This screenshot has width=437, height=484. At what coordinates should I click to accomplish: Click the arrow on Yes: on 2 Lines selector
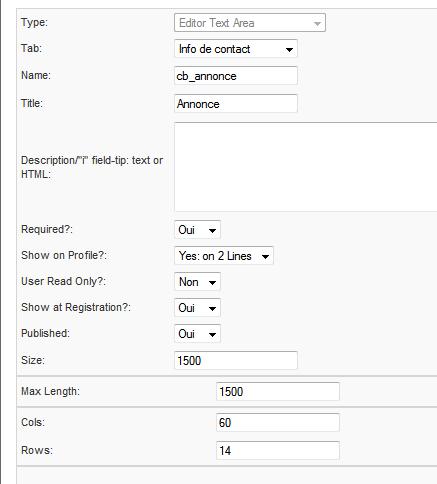tap(265, 257)
